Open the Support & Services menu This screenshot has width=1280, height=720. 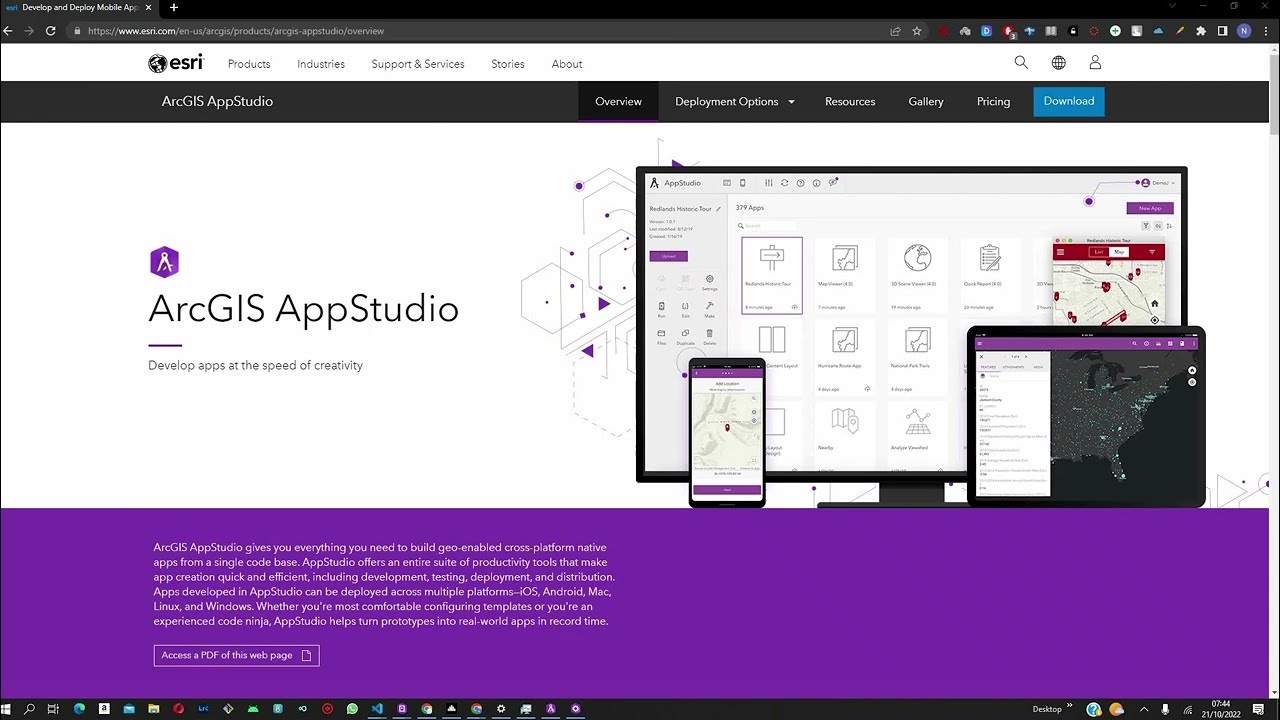(418, 64)
